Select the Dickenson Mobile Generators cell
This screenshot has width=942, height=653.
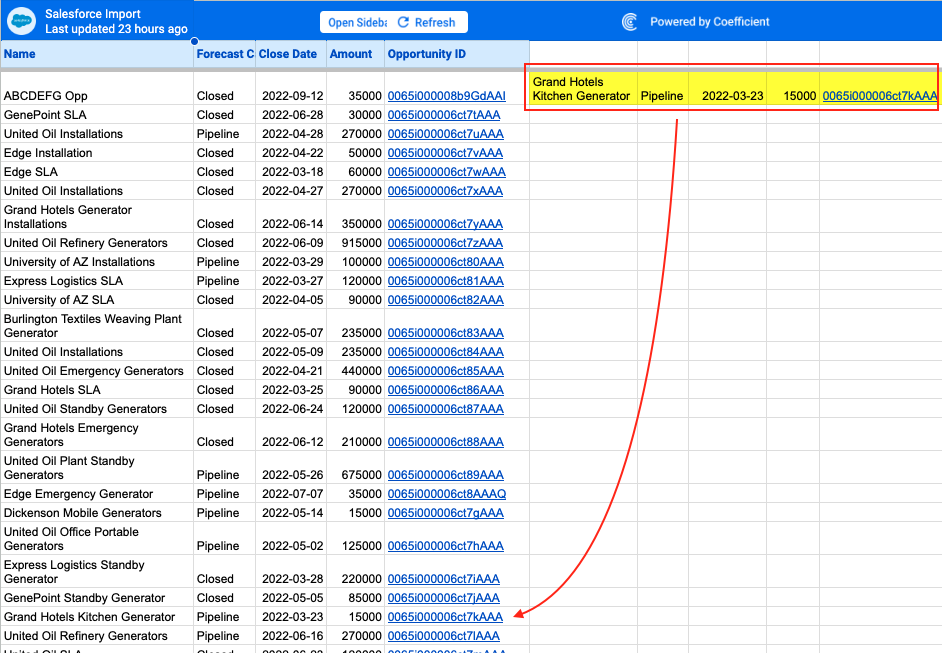click(97, 513)
